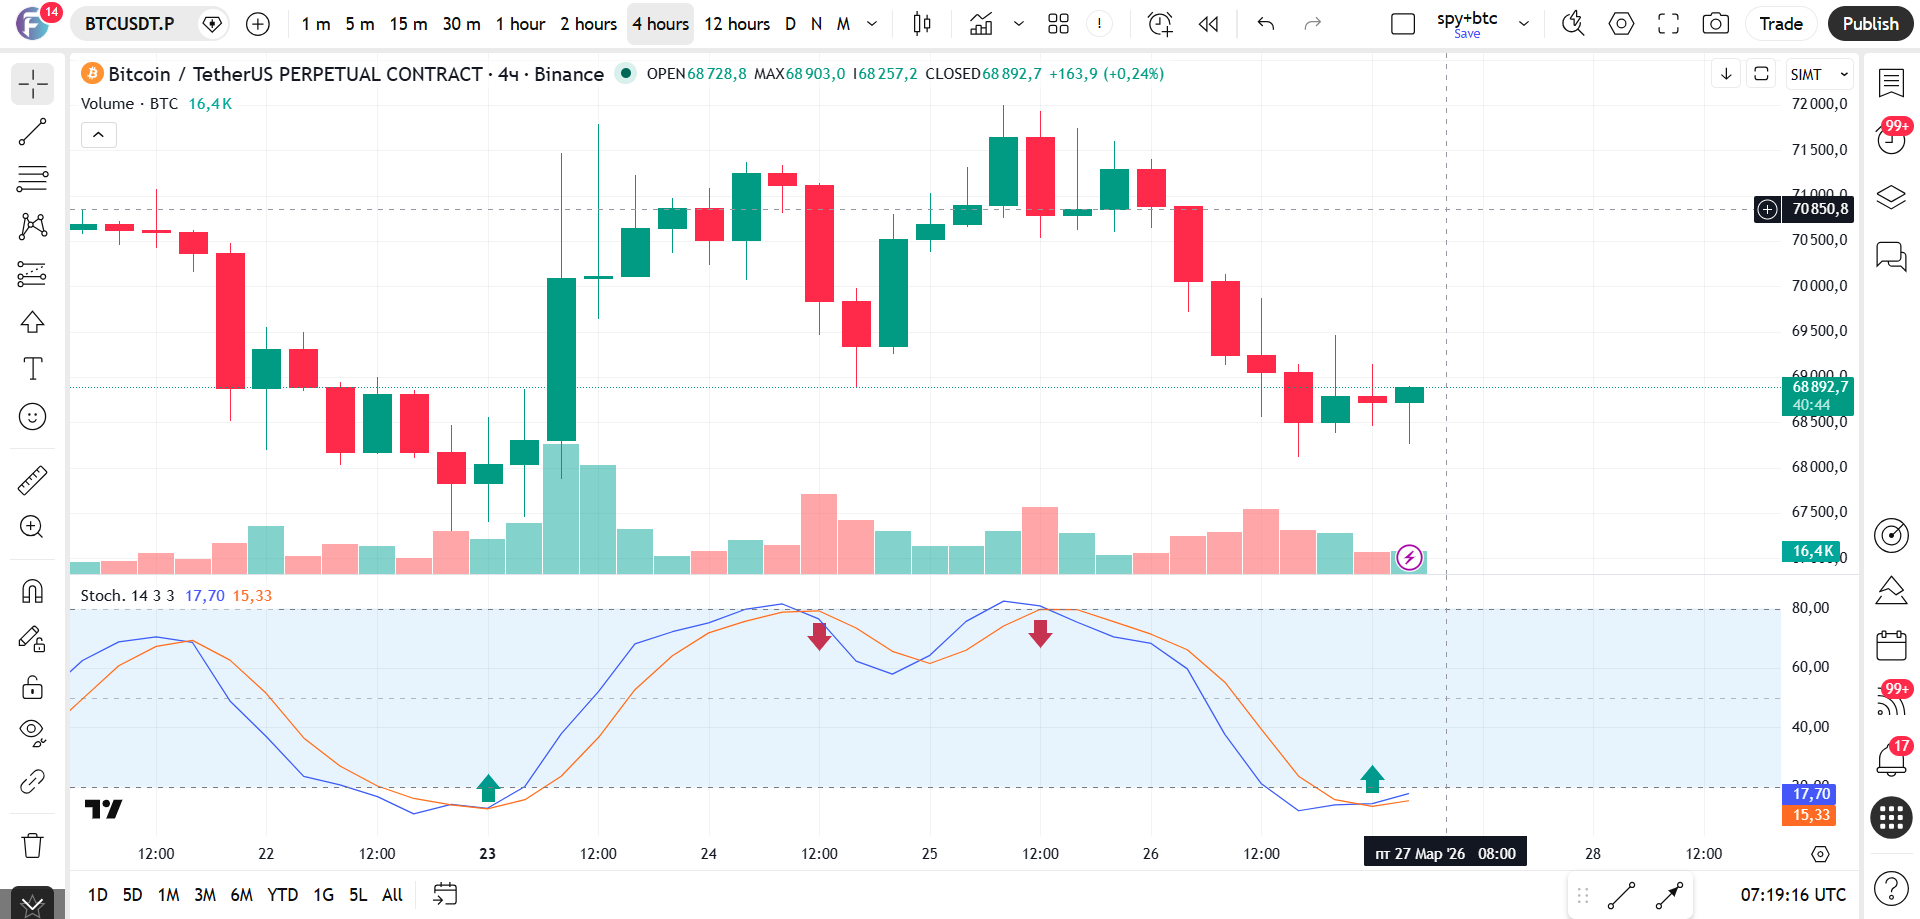
Task: Switch to the 12 hours timeframe
Action: pos(737,24)
